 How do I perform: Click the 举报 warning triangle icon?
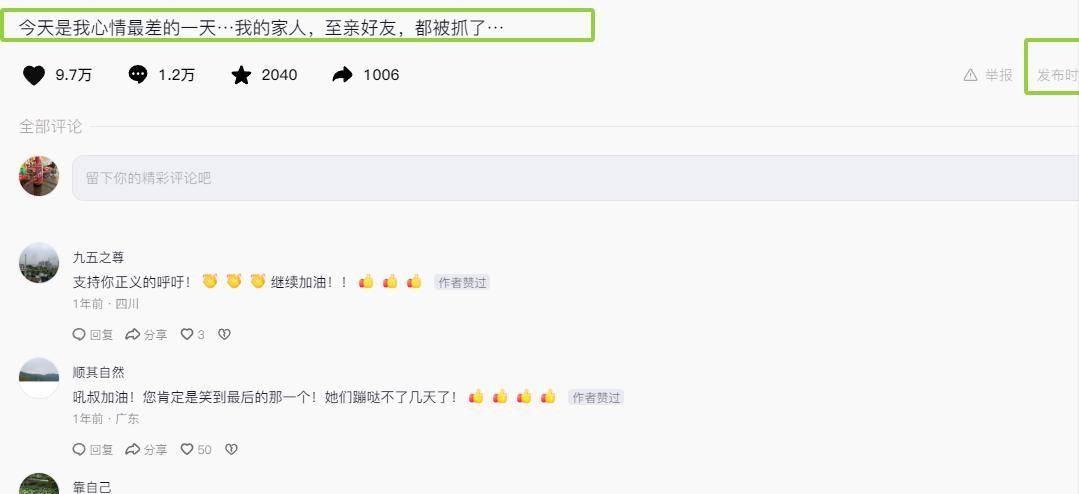tap(970, 75)
